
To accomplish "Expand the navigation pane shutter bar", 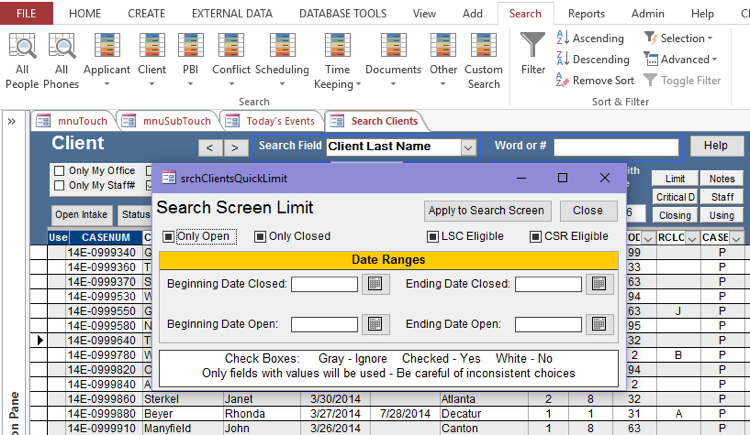I will click(11, 122).
